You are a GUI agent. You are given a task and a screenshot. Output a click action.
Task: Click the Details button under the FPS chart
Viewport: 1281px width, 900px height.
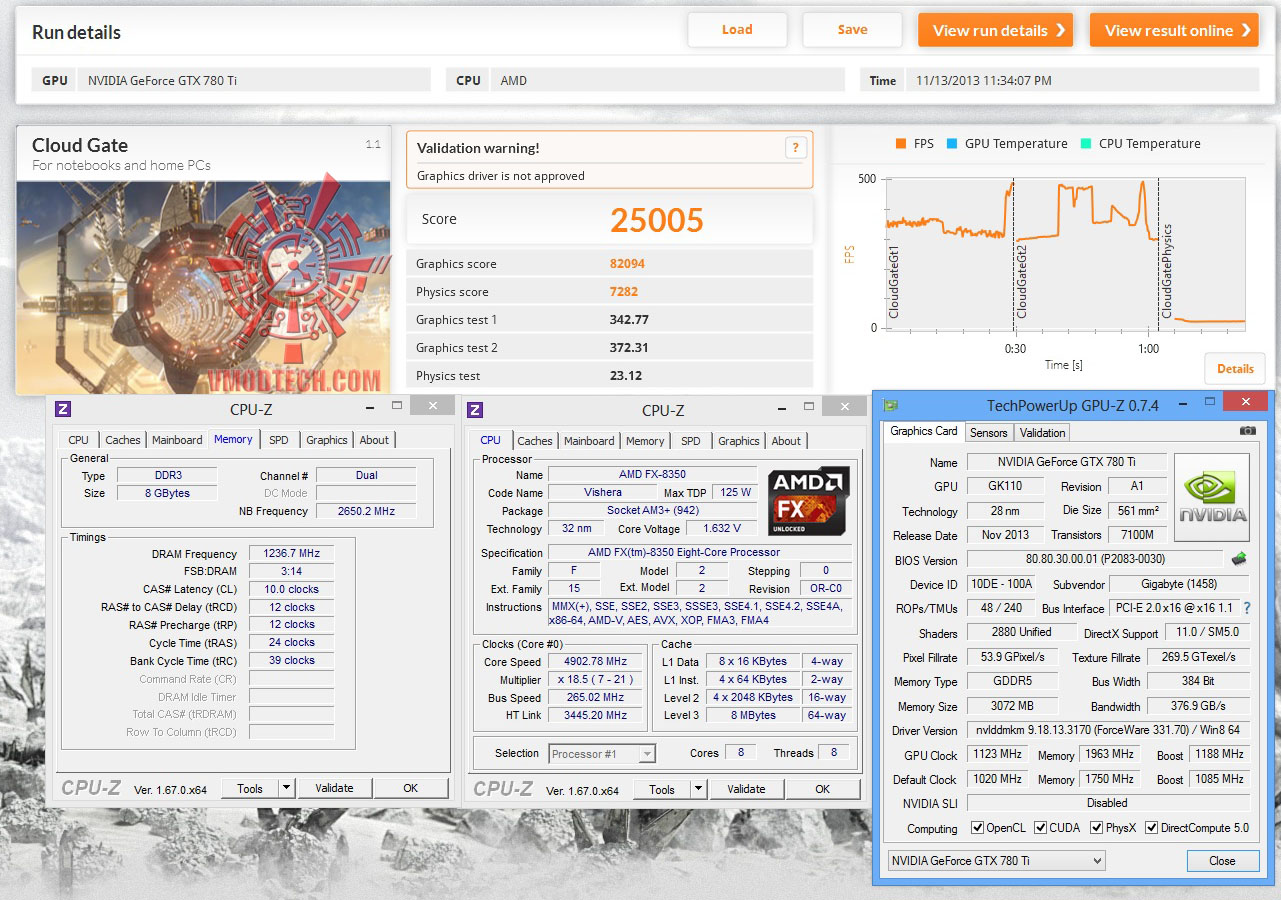(x=1235, y=369)
